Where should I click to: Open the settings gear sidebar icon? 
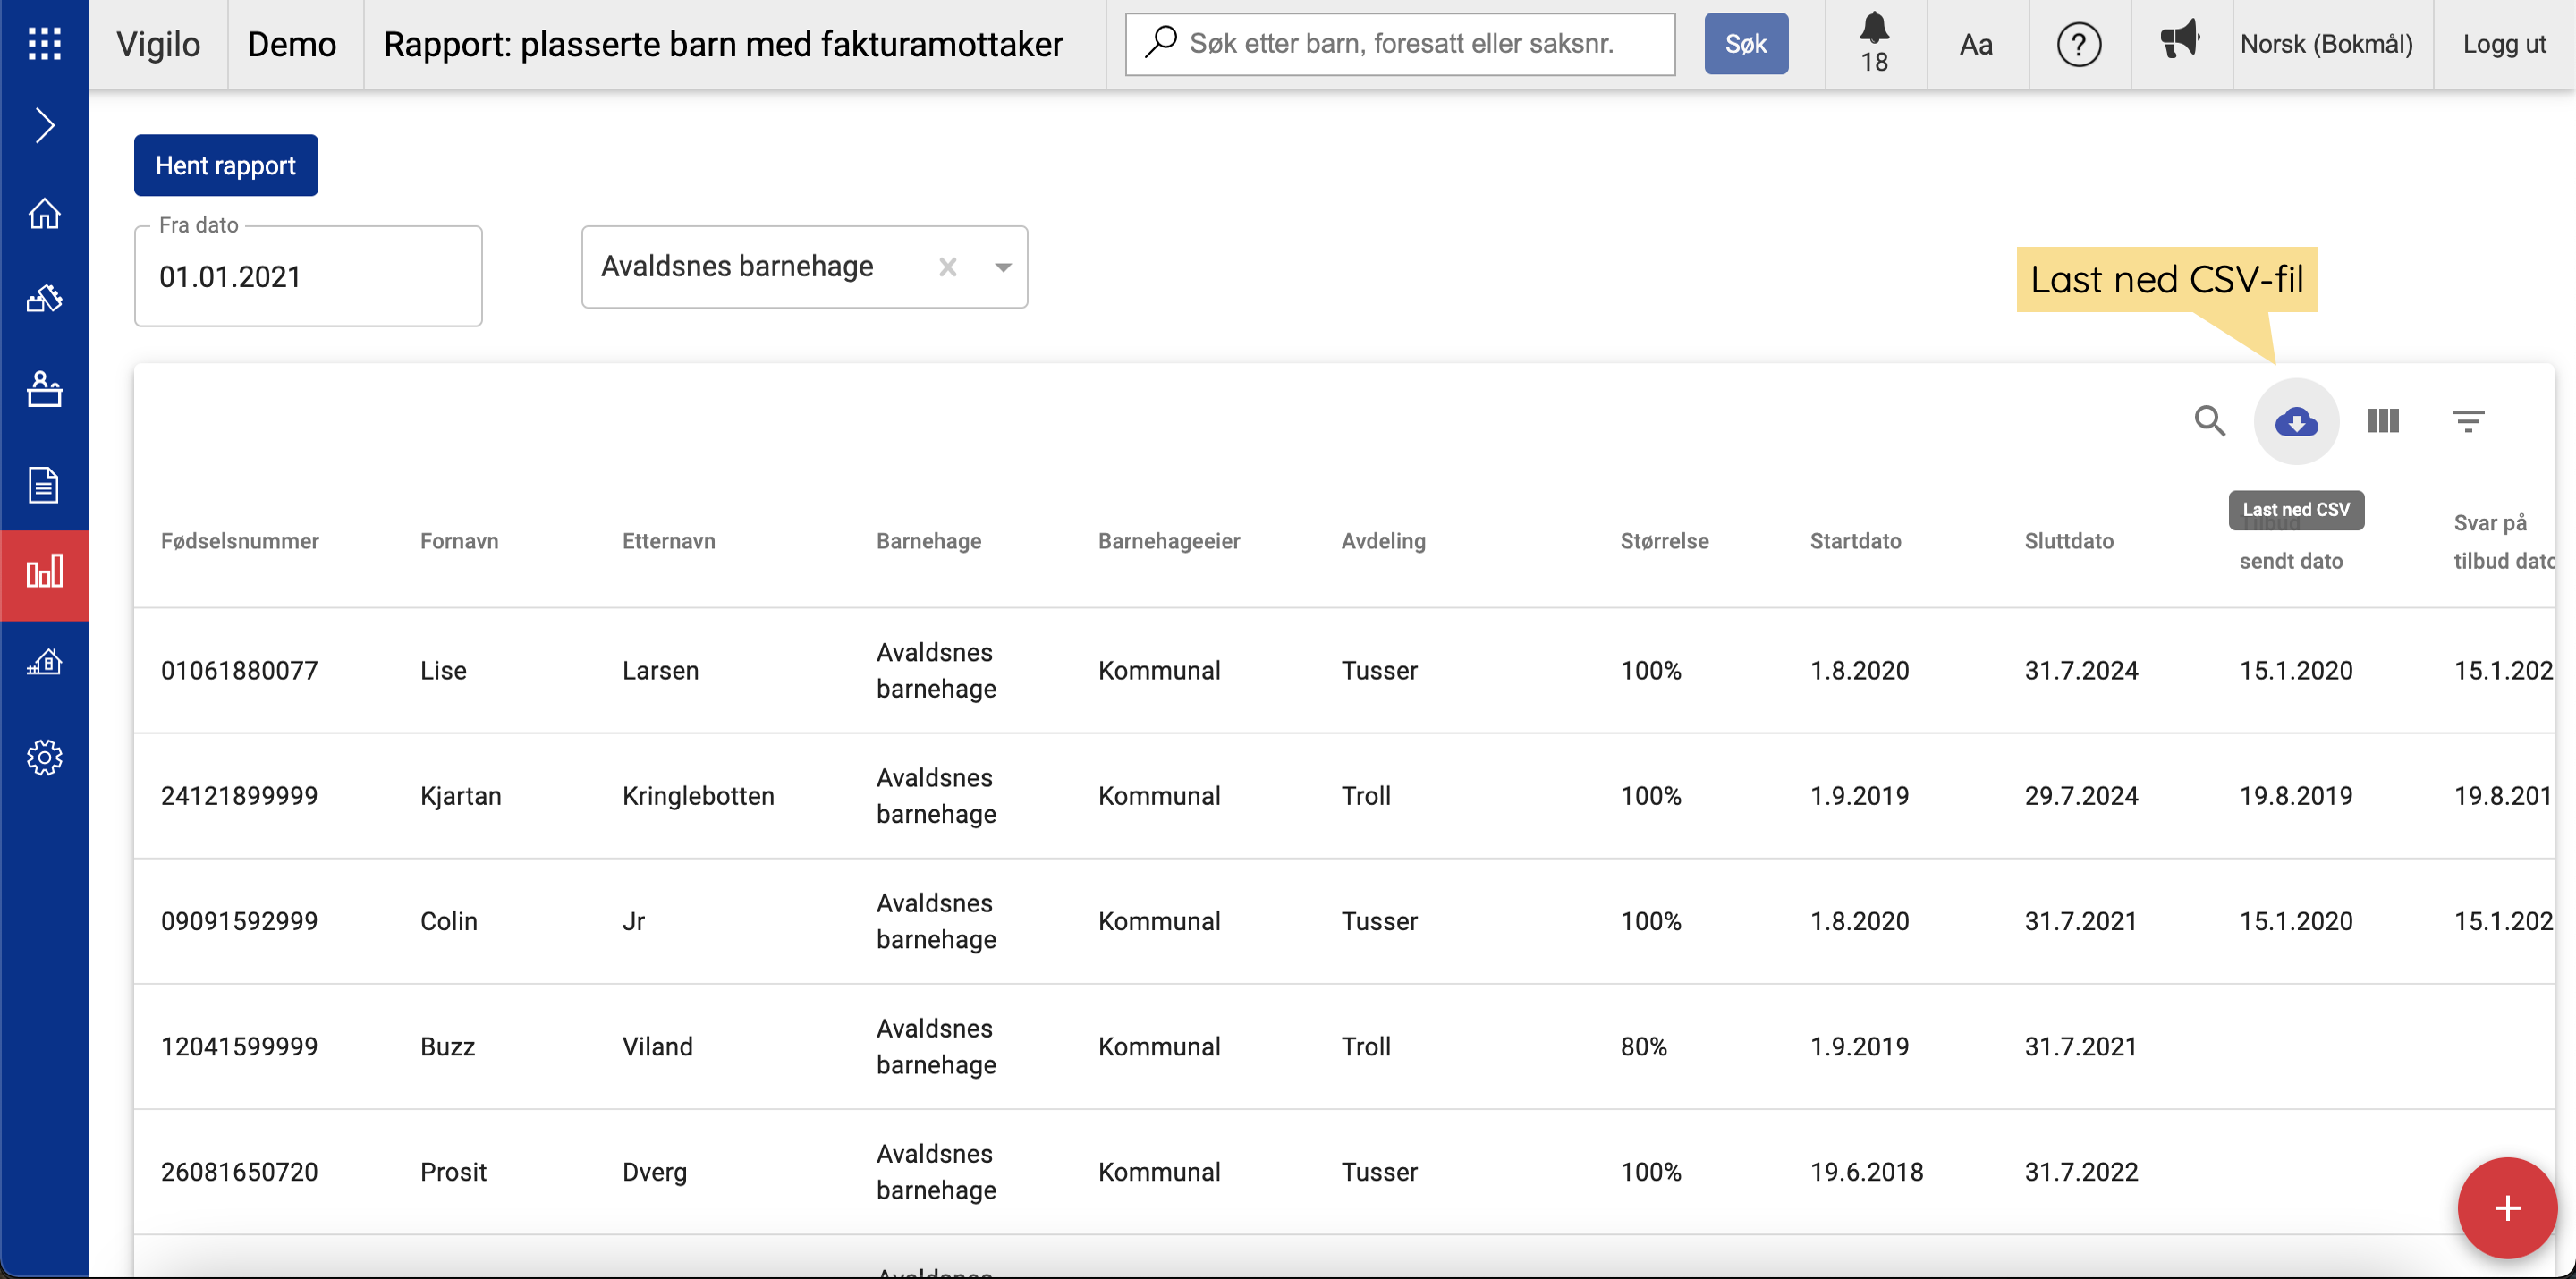[x=44, y=757]
